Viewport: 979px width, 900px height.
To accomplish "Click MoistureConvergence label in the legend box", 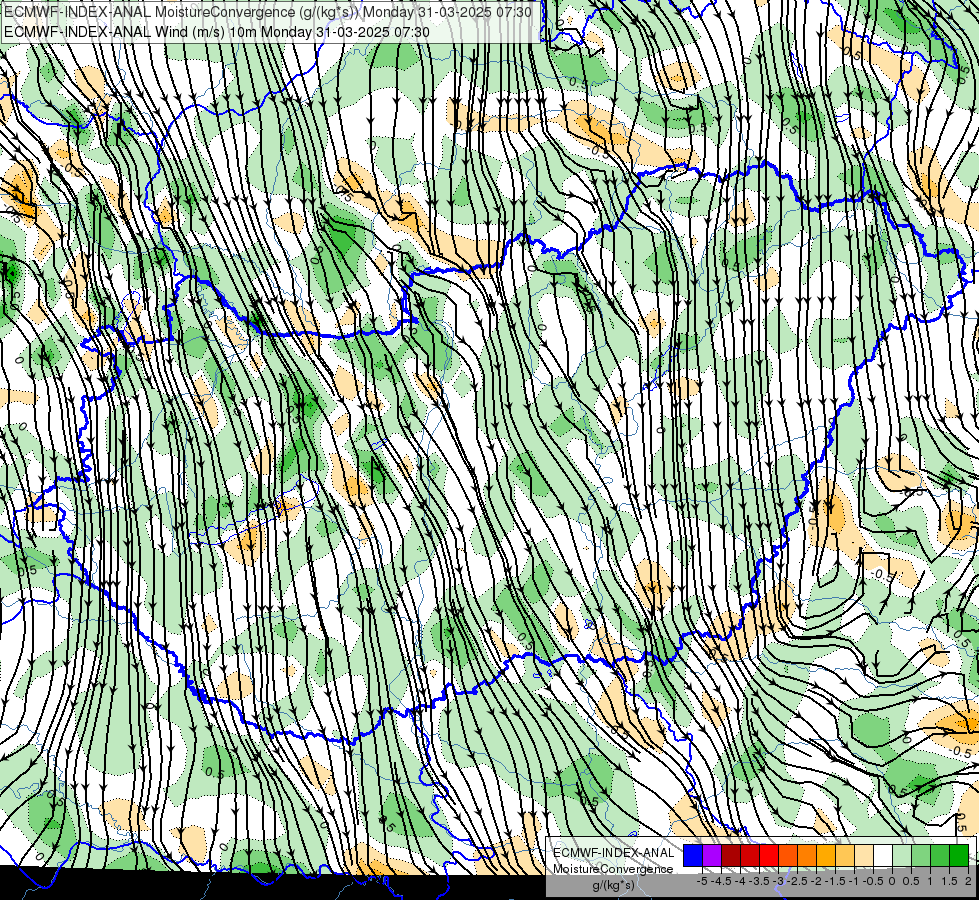I will point(613,869).
